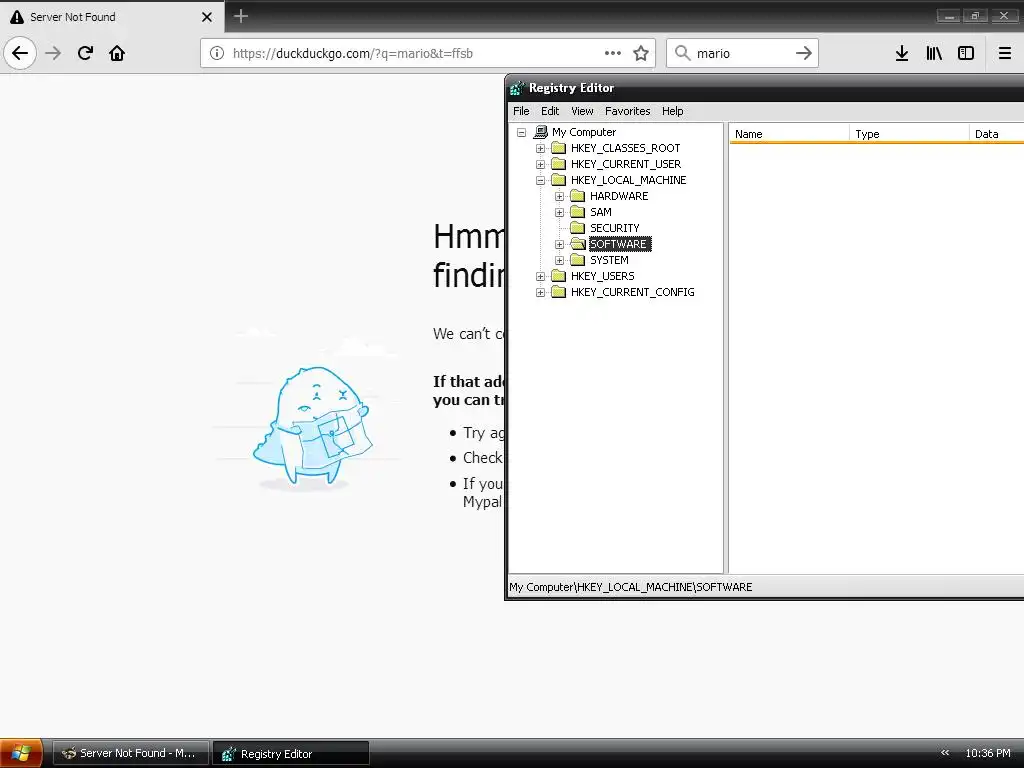Reload the Server Not Found page
Screen dimensions: 1024x768
click(x=85, y=53)
